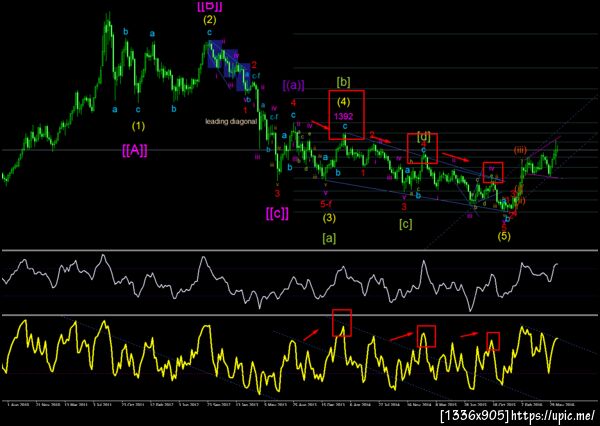Click the red 5-f wave label
The image size is (600, 426).
click(326, 204)
